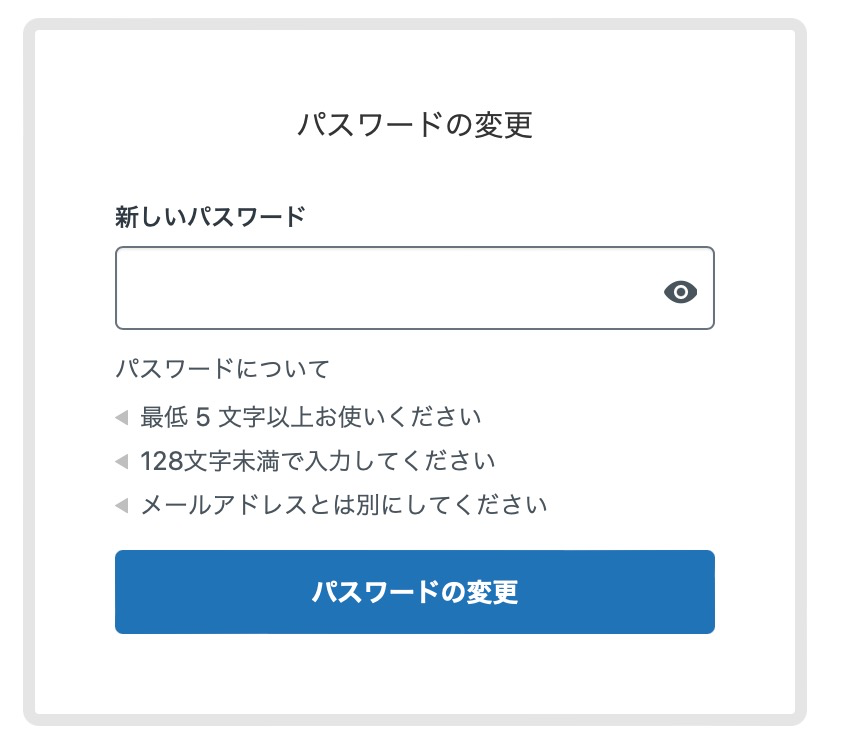Screen dimensions: 845x733
Task: Place cursor in the empty password box
Action: (x=414, y=288)
